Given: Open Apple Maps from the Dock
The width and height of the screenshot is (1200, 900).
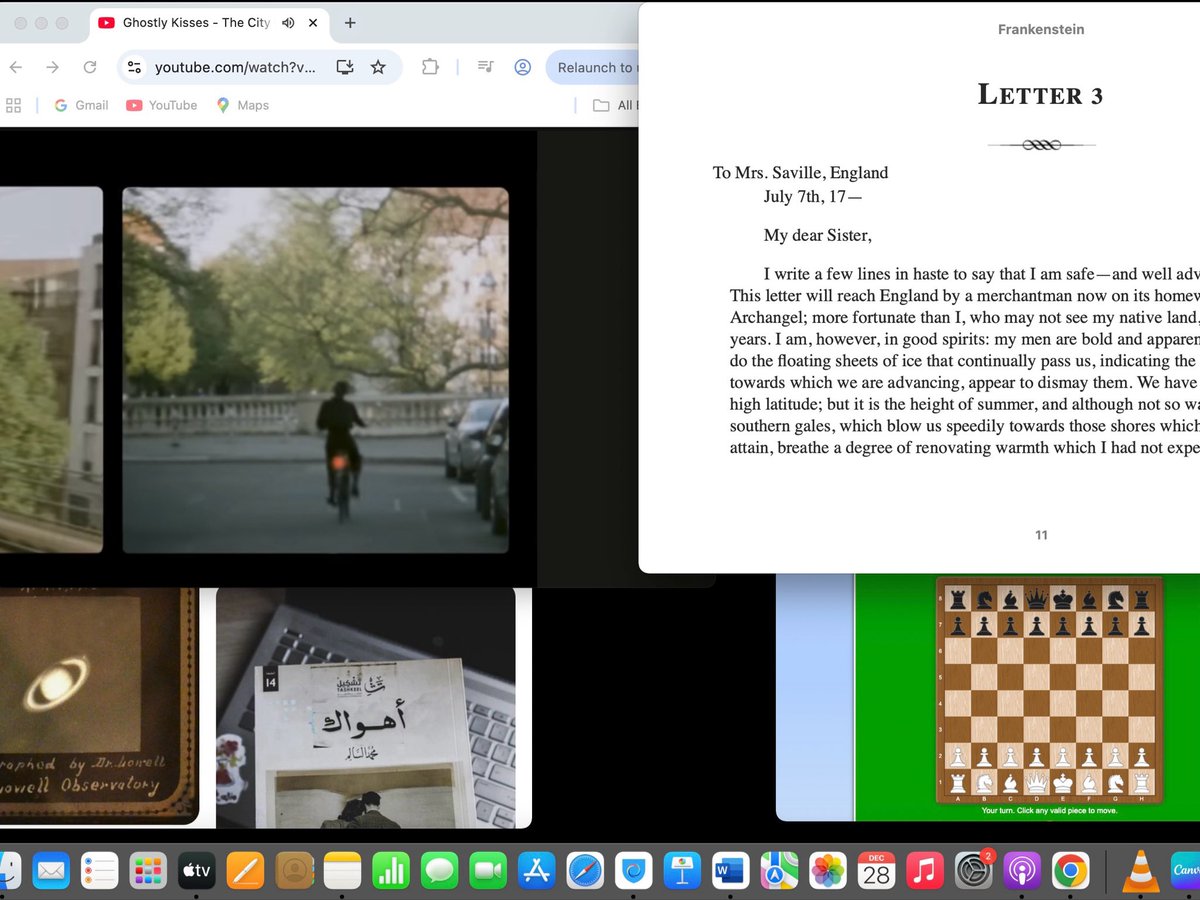Looking at the screenshot, I should (779, 871).
